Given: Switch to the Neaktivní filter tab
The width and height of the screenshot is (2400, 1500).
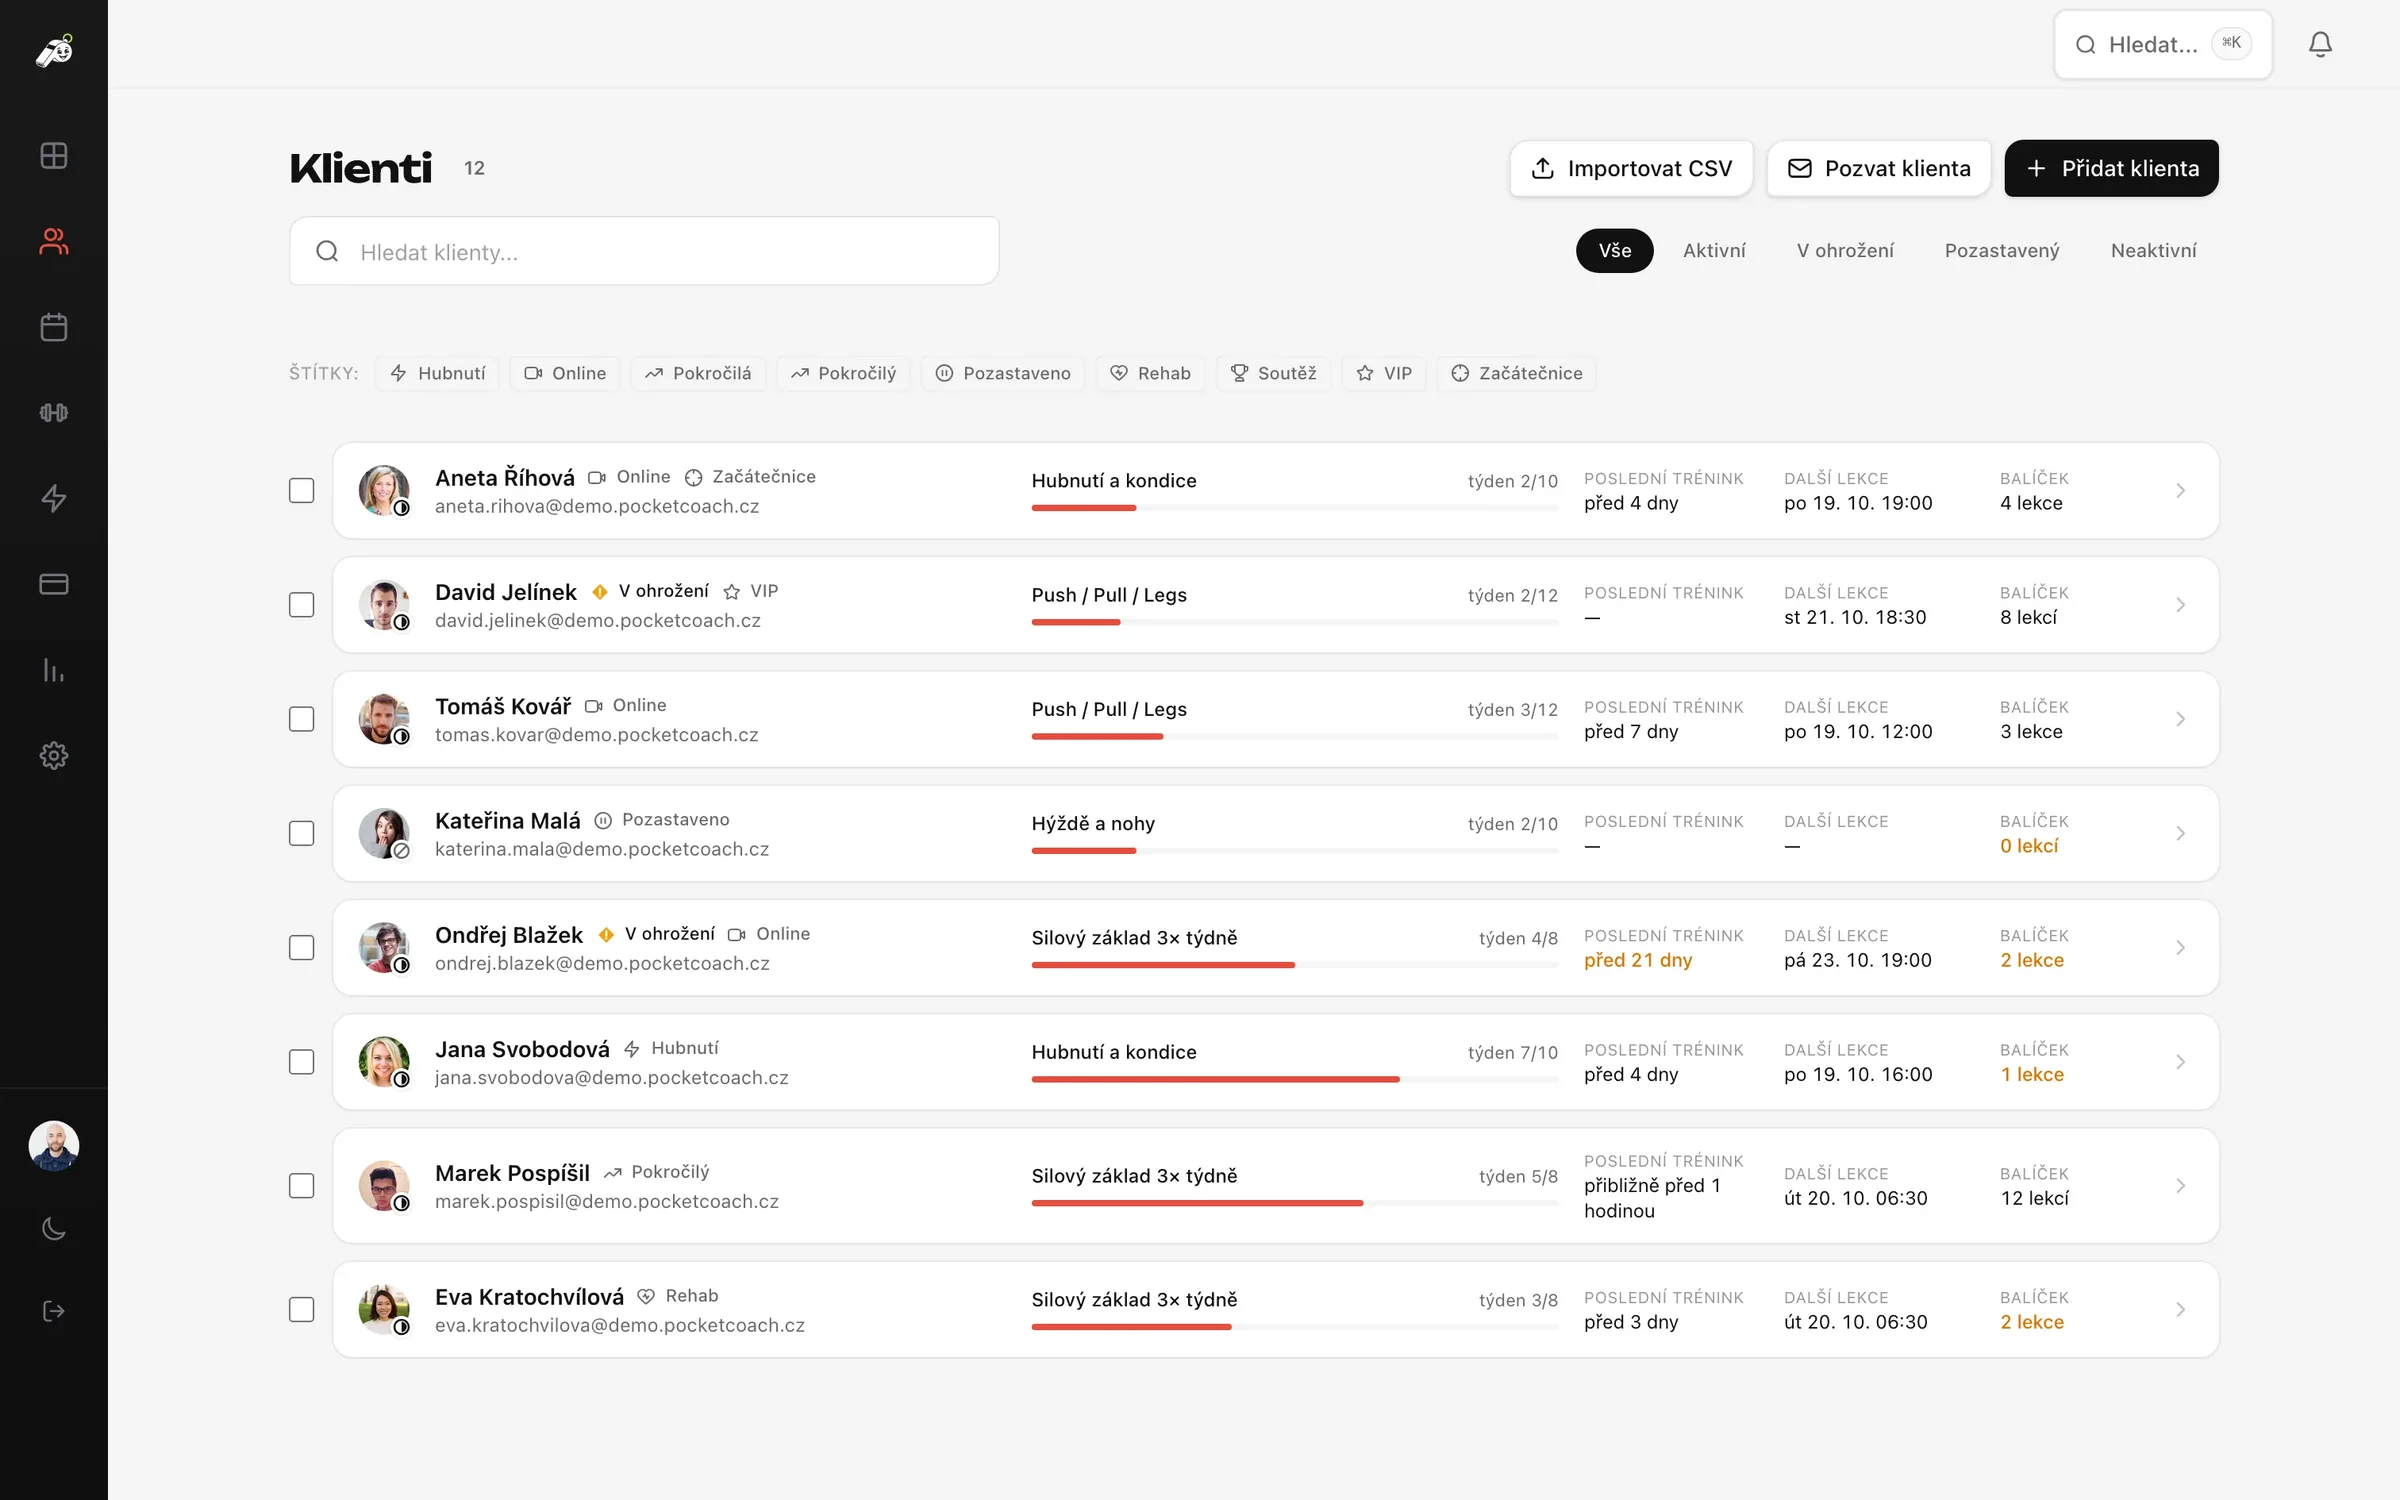Looking at the screenshot, I should [2153, 250].
